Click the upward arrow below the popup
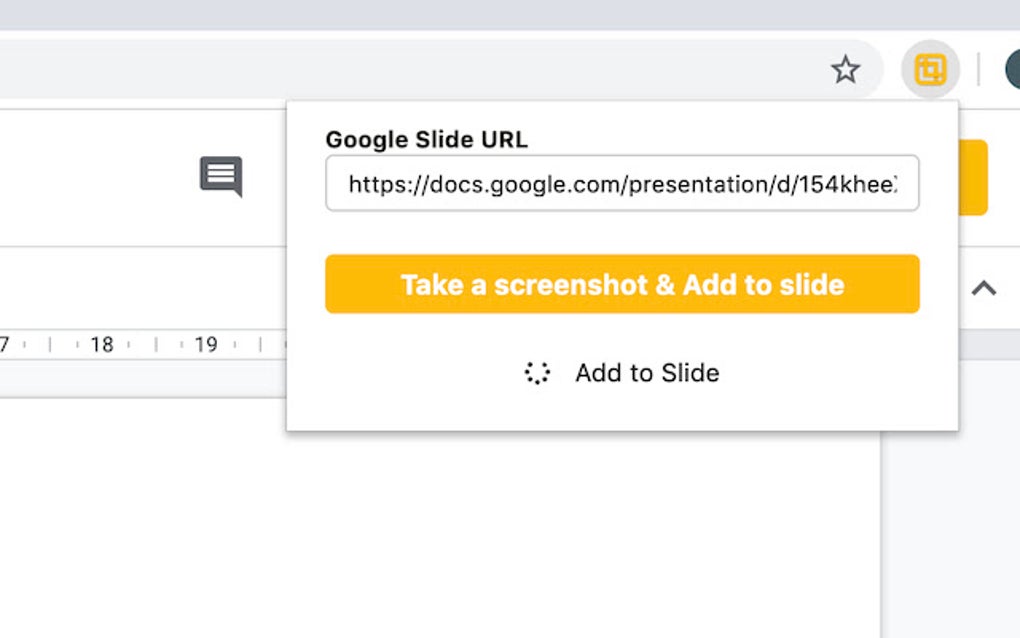 click(x=985, y=288)
